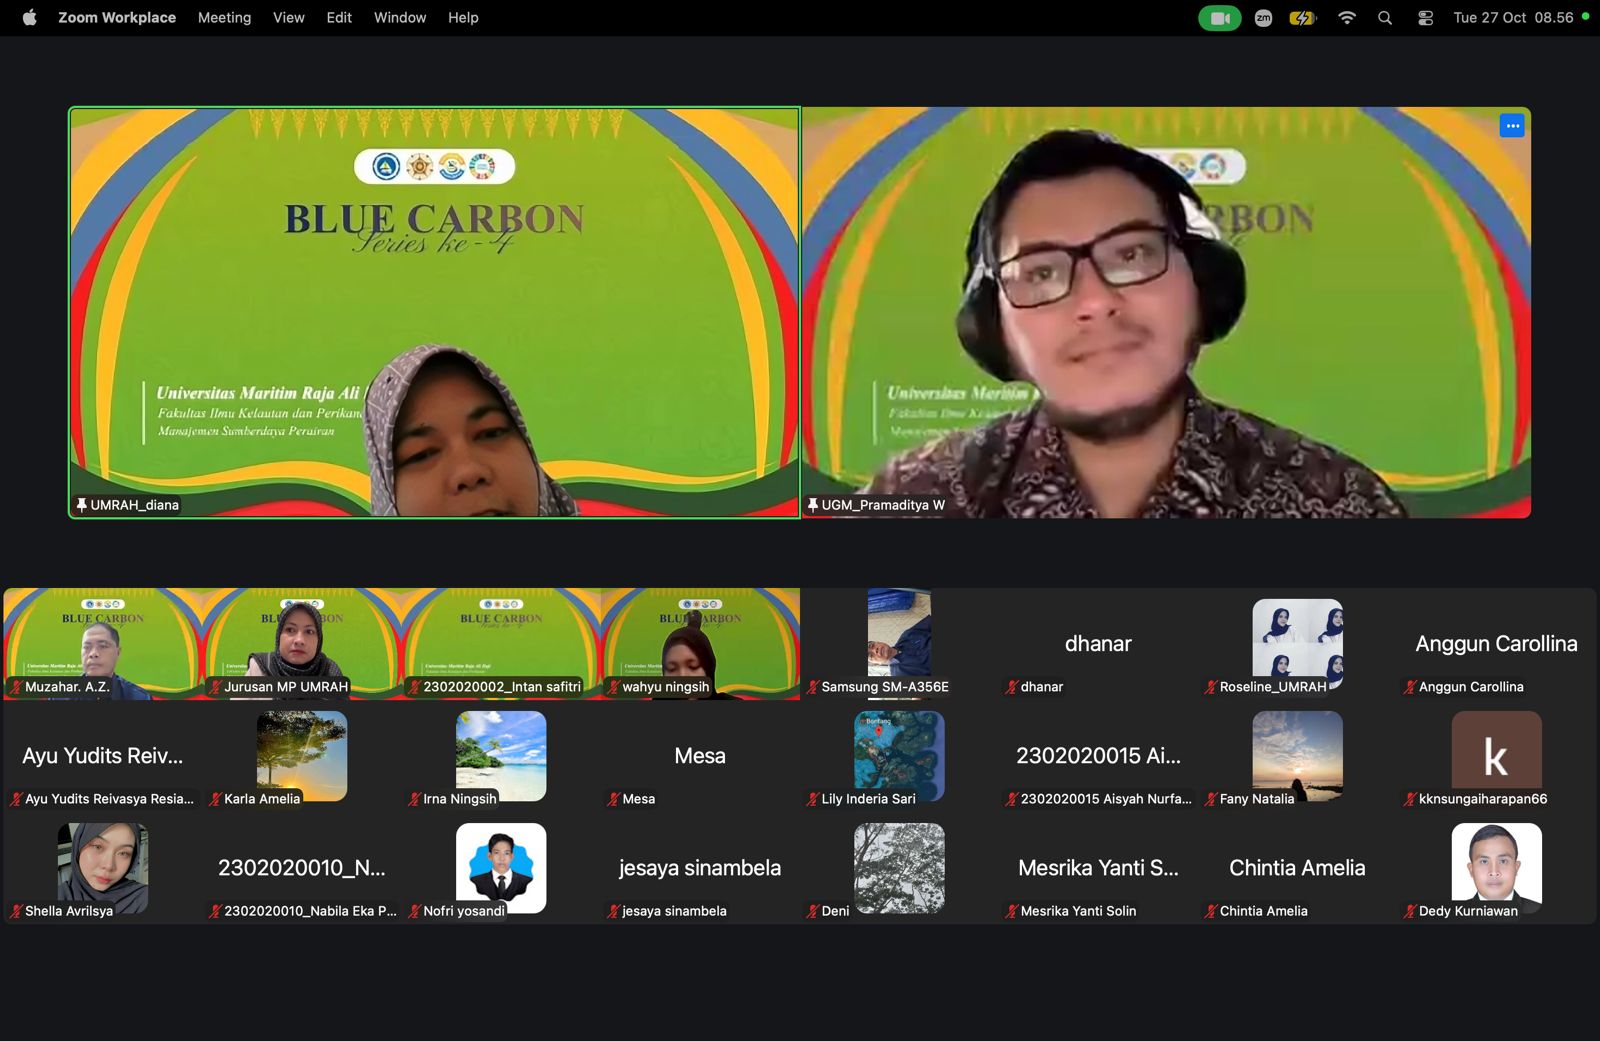Viewport: 1600px width, 1041px height.
Task: Open Control Center
Action: click(x=1426, y=18)
